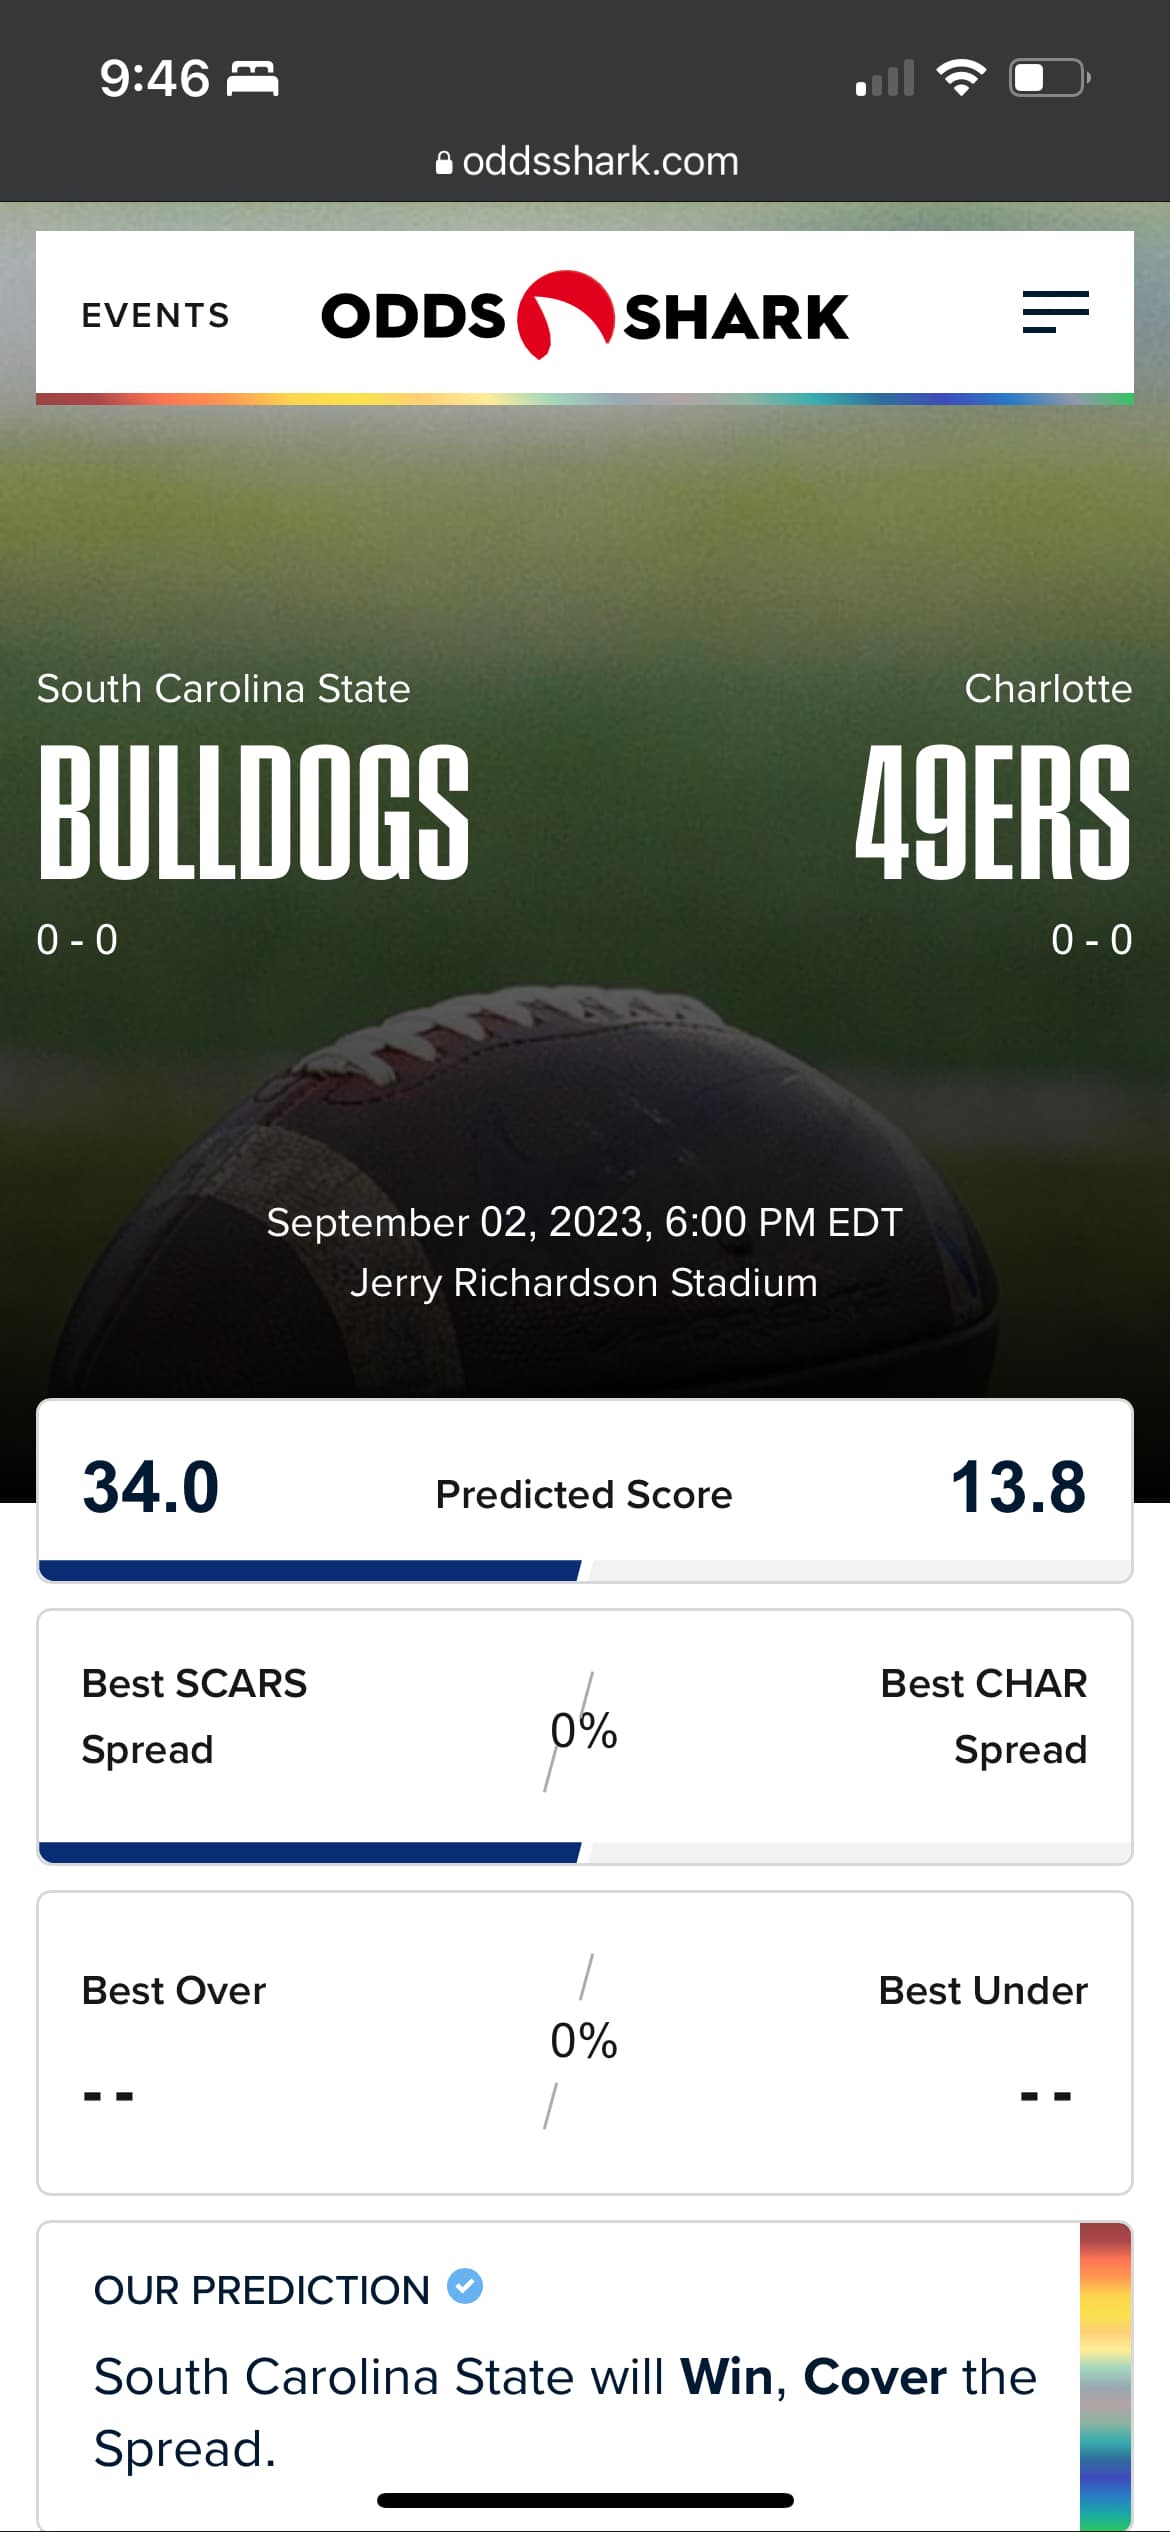Image resolution: width=1170 pixels, height=2532 pixels.
Task: Tap the Best Over option
Action: click(174, 1990)
